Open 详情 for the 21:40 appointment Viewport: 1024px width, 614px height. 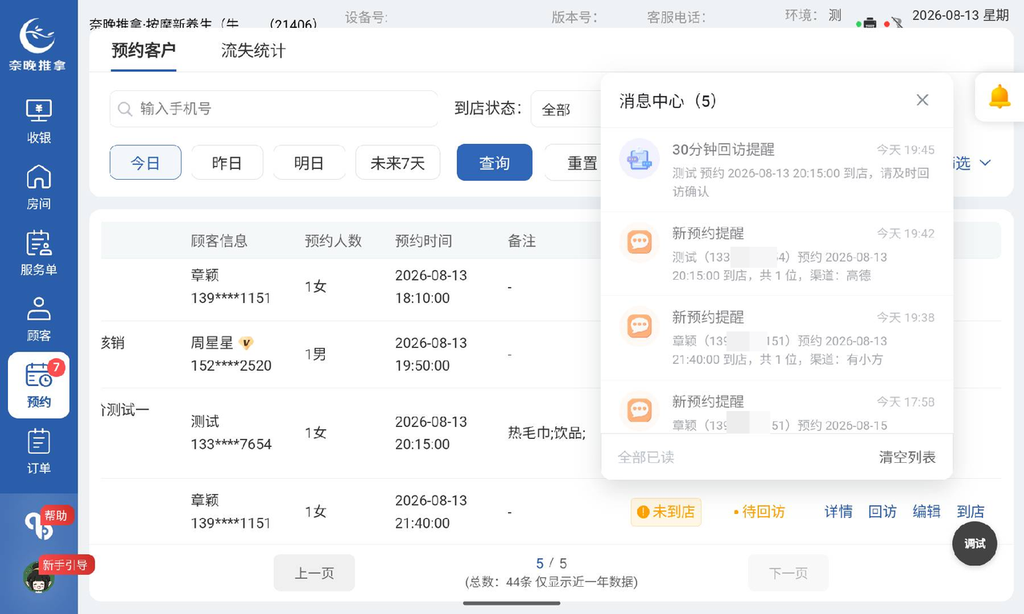click(839, 511)
